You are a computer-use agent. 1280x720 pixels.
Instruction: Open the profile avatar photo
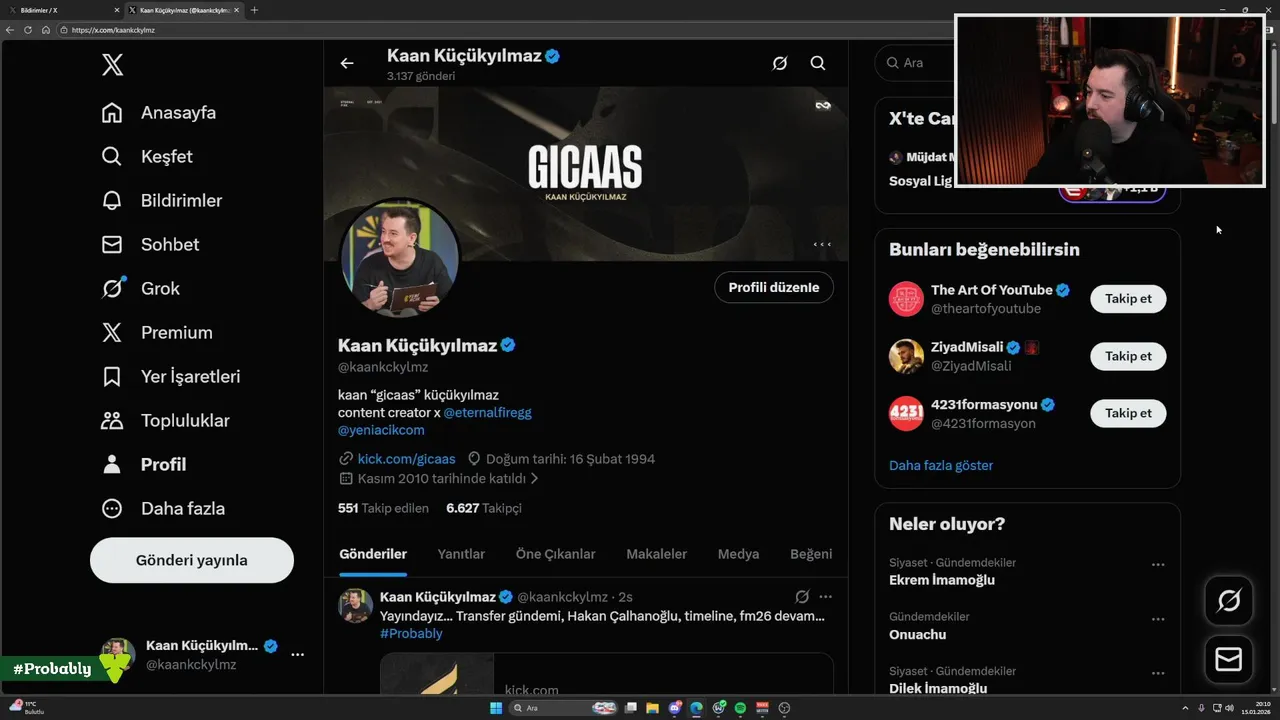pos(400,259)
